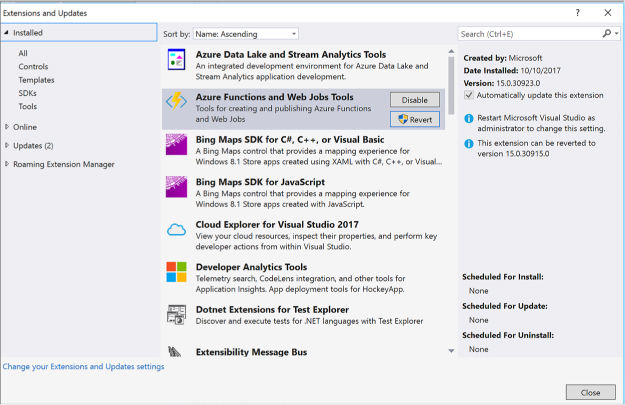Click the list scroll up arrow
Screen dimensions: 625x405
point(451,51)
